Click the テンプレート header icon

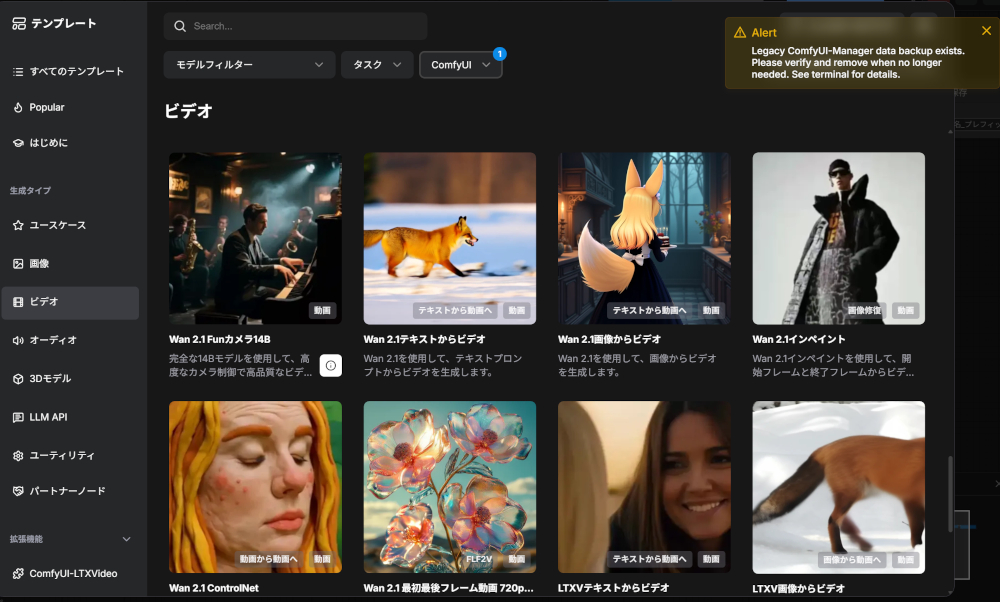pos(19,22)
